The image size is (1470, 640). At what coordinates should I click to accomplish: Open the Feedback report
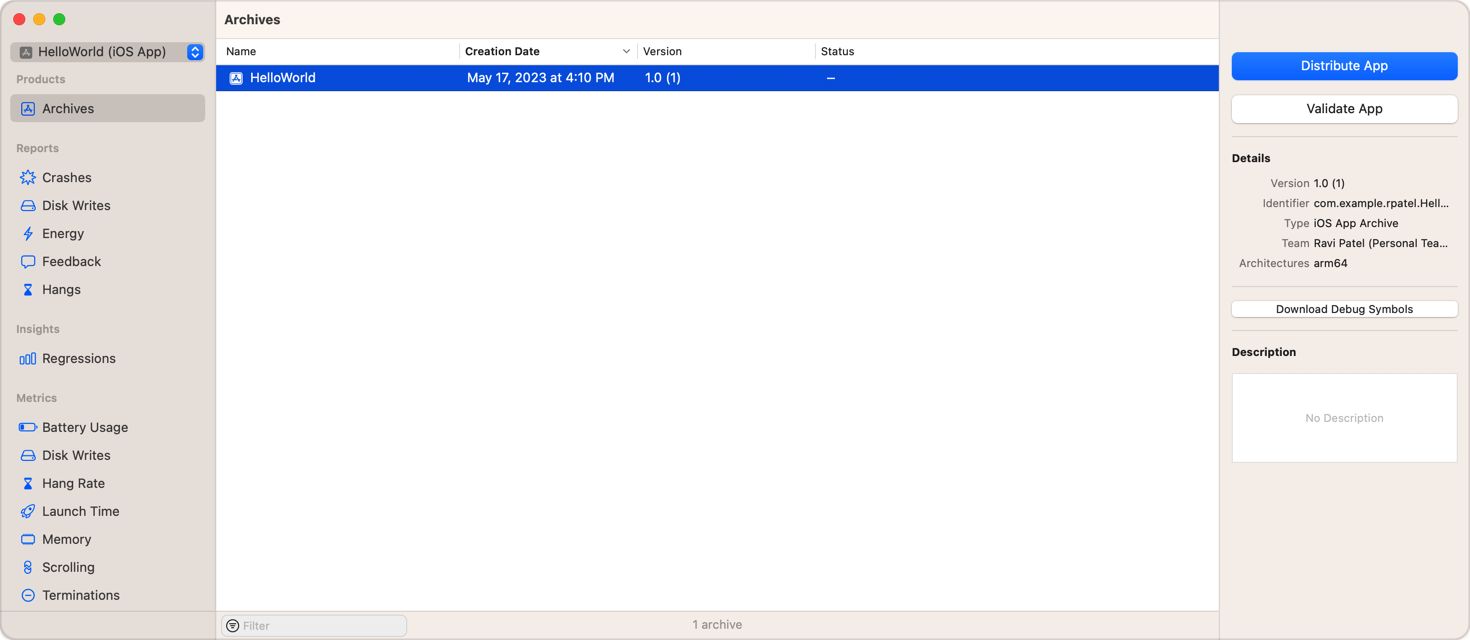[x=108, y=261]
